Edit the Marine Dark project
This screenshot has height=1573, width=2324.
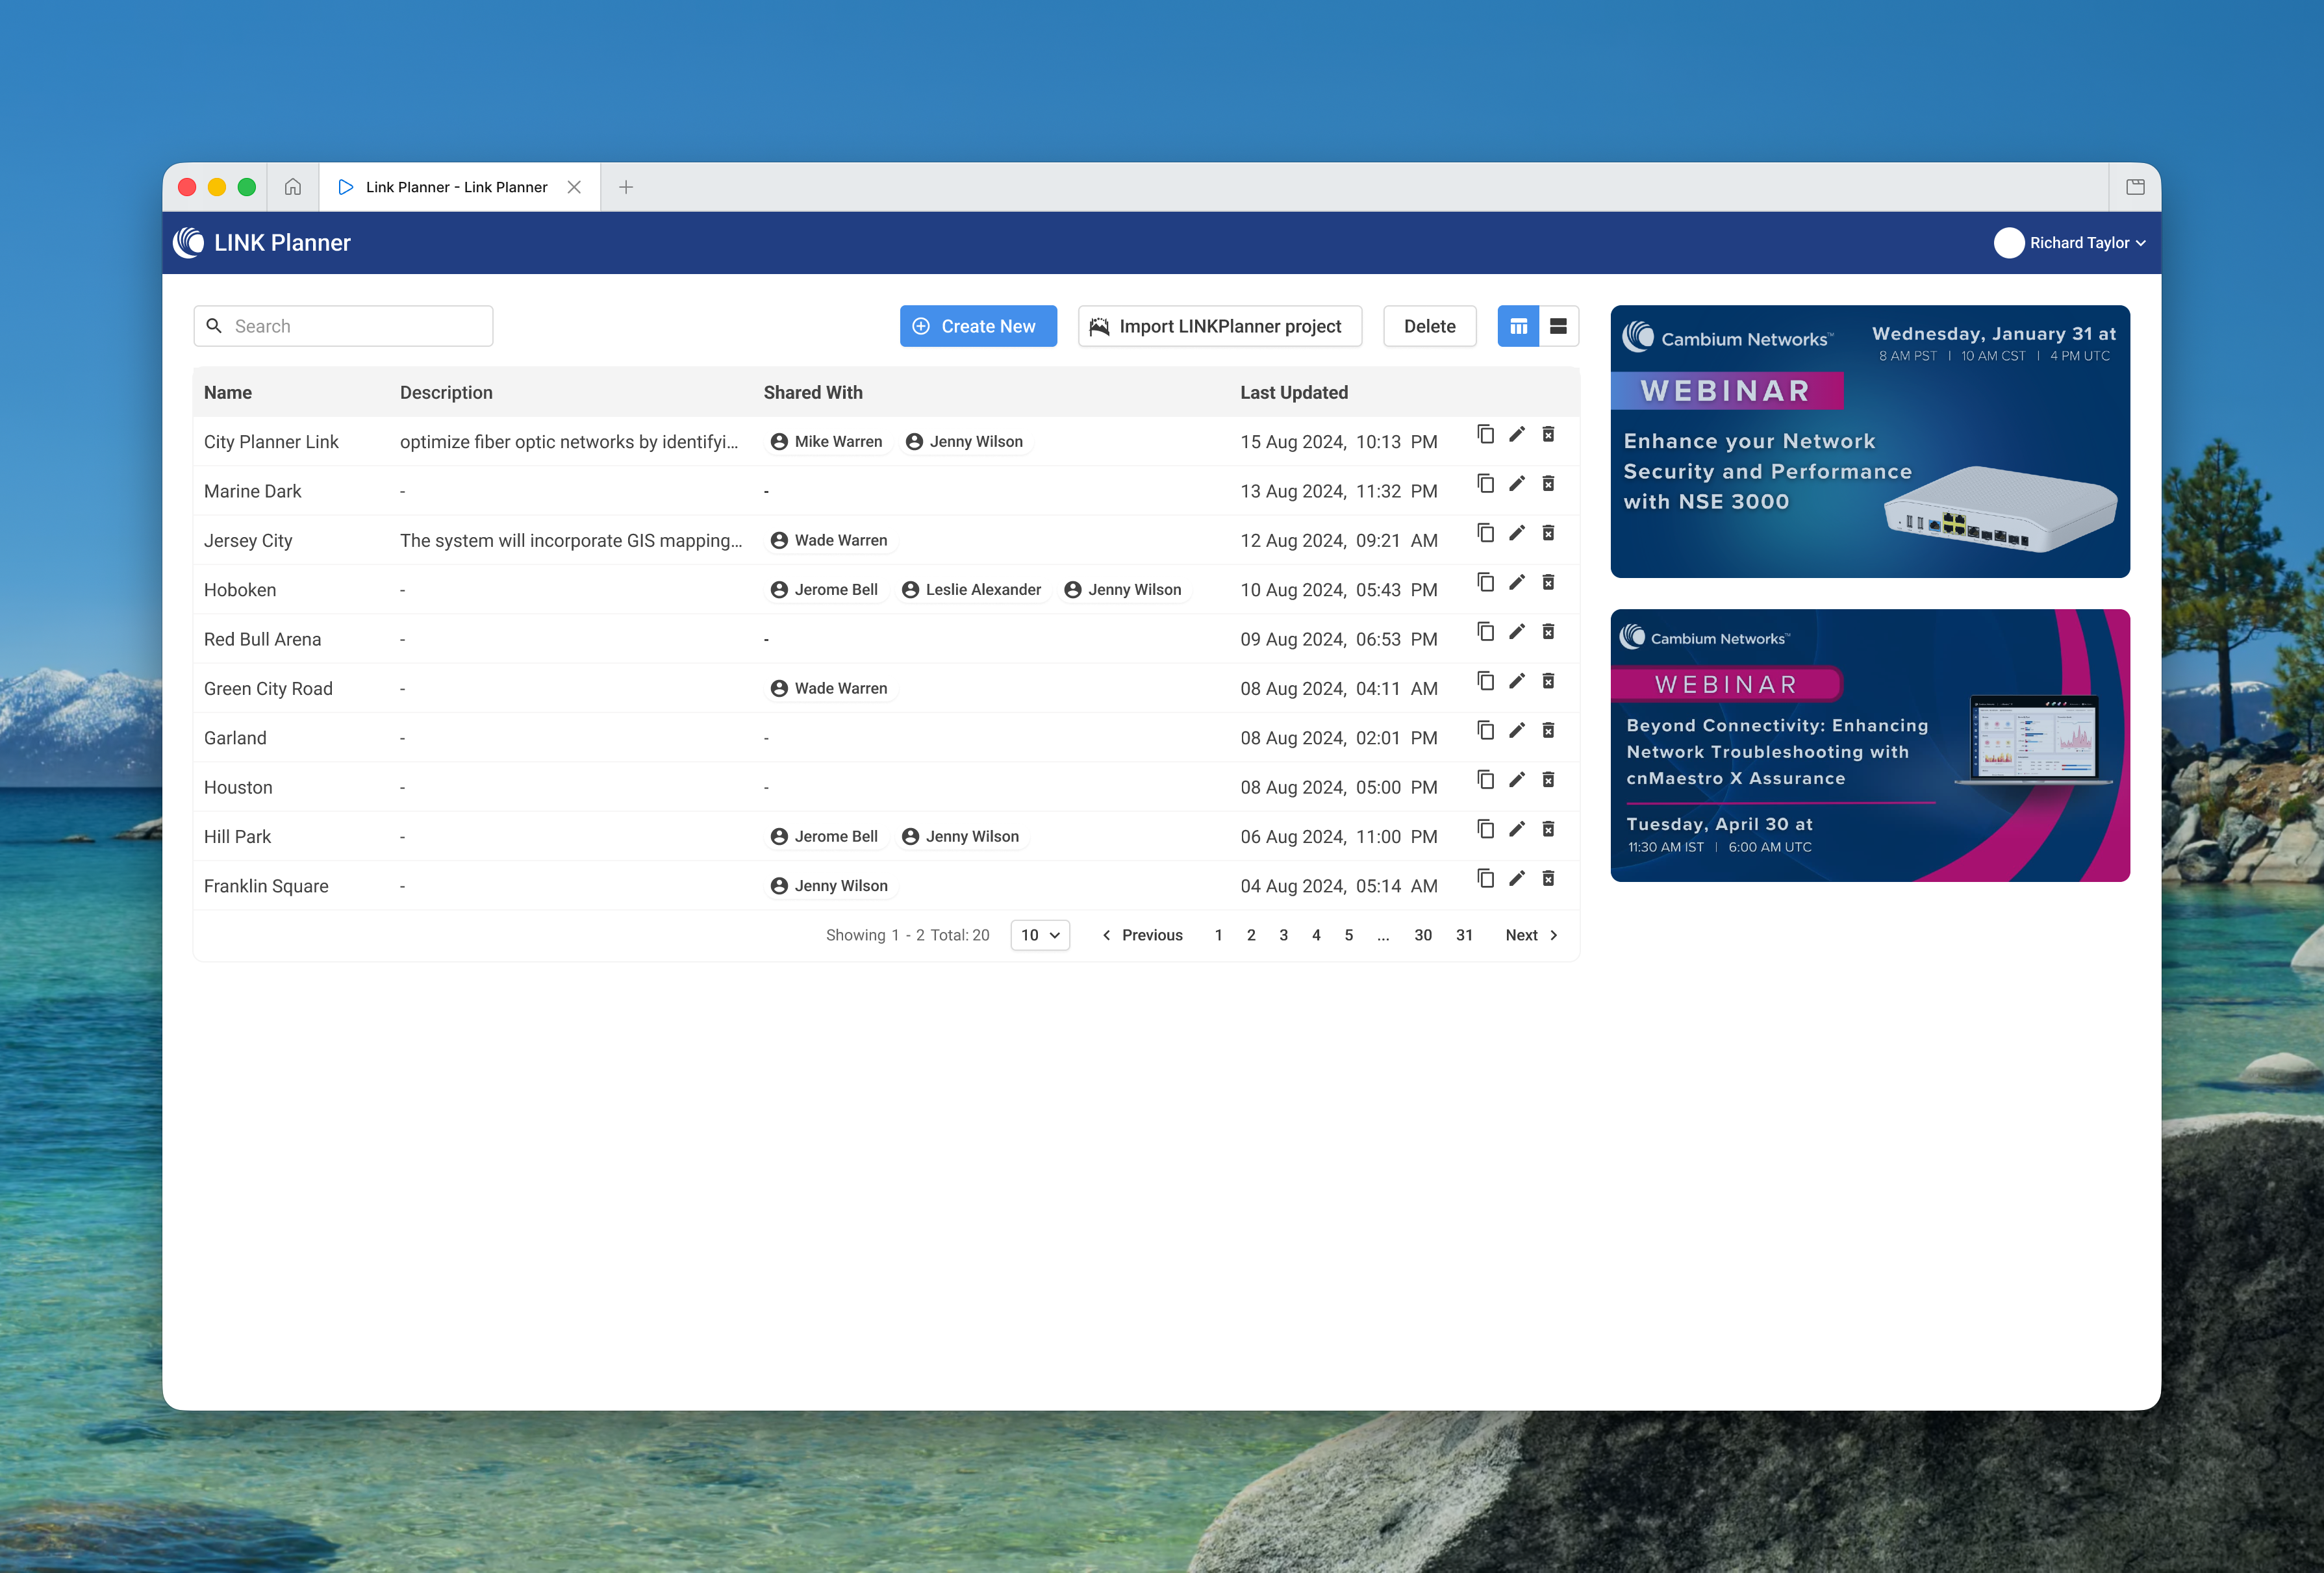(1517, 483)
